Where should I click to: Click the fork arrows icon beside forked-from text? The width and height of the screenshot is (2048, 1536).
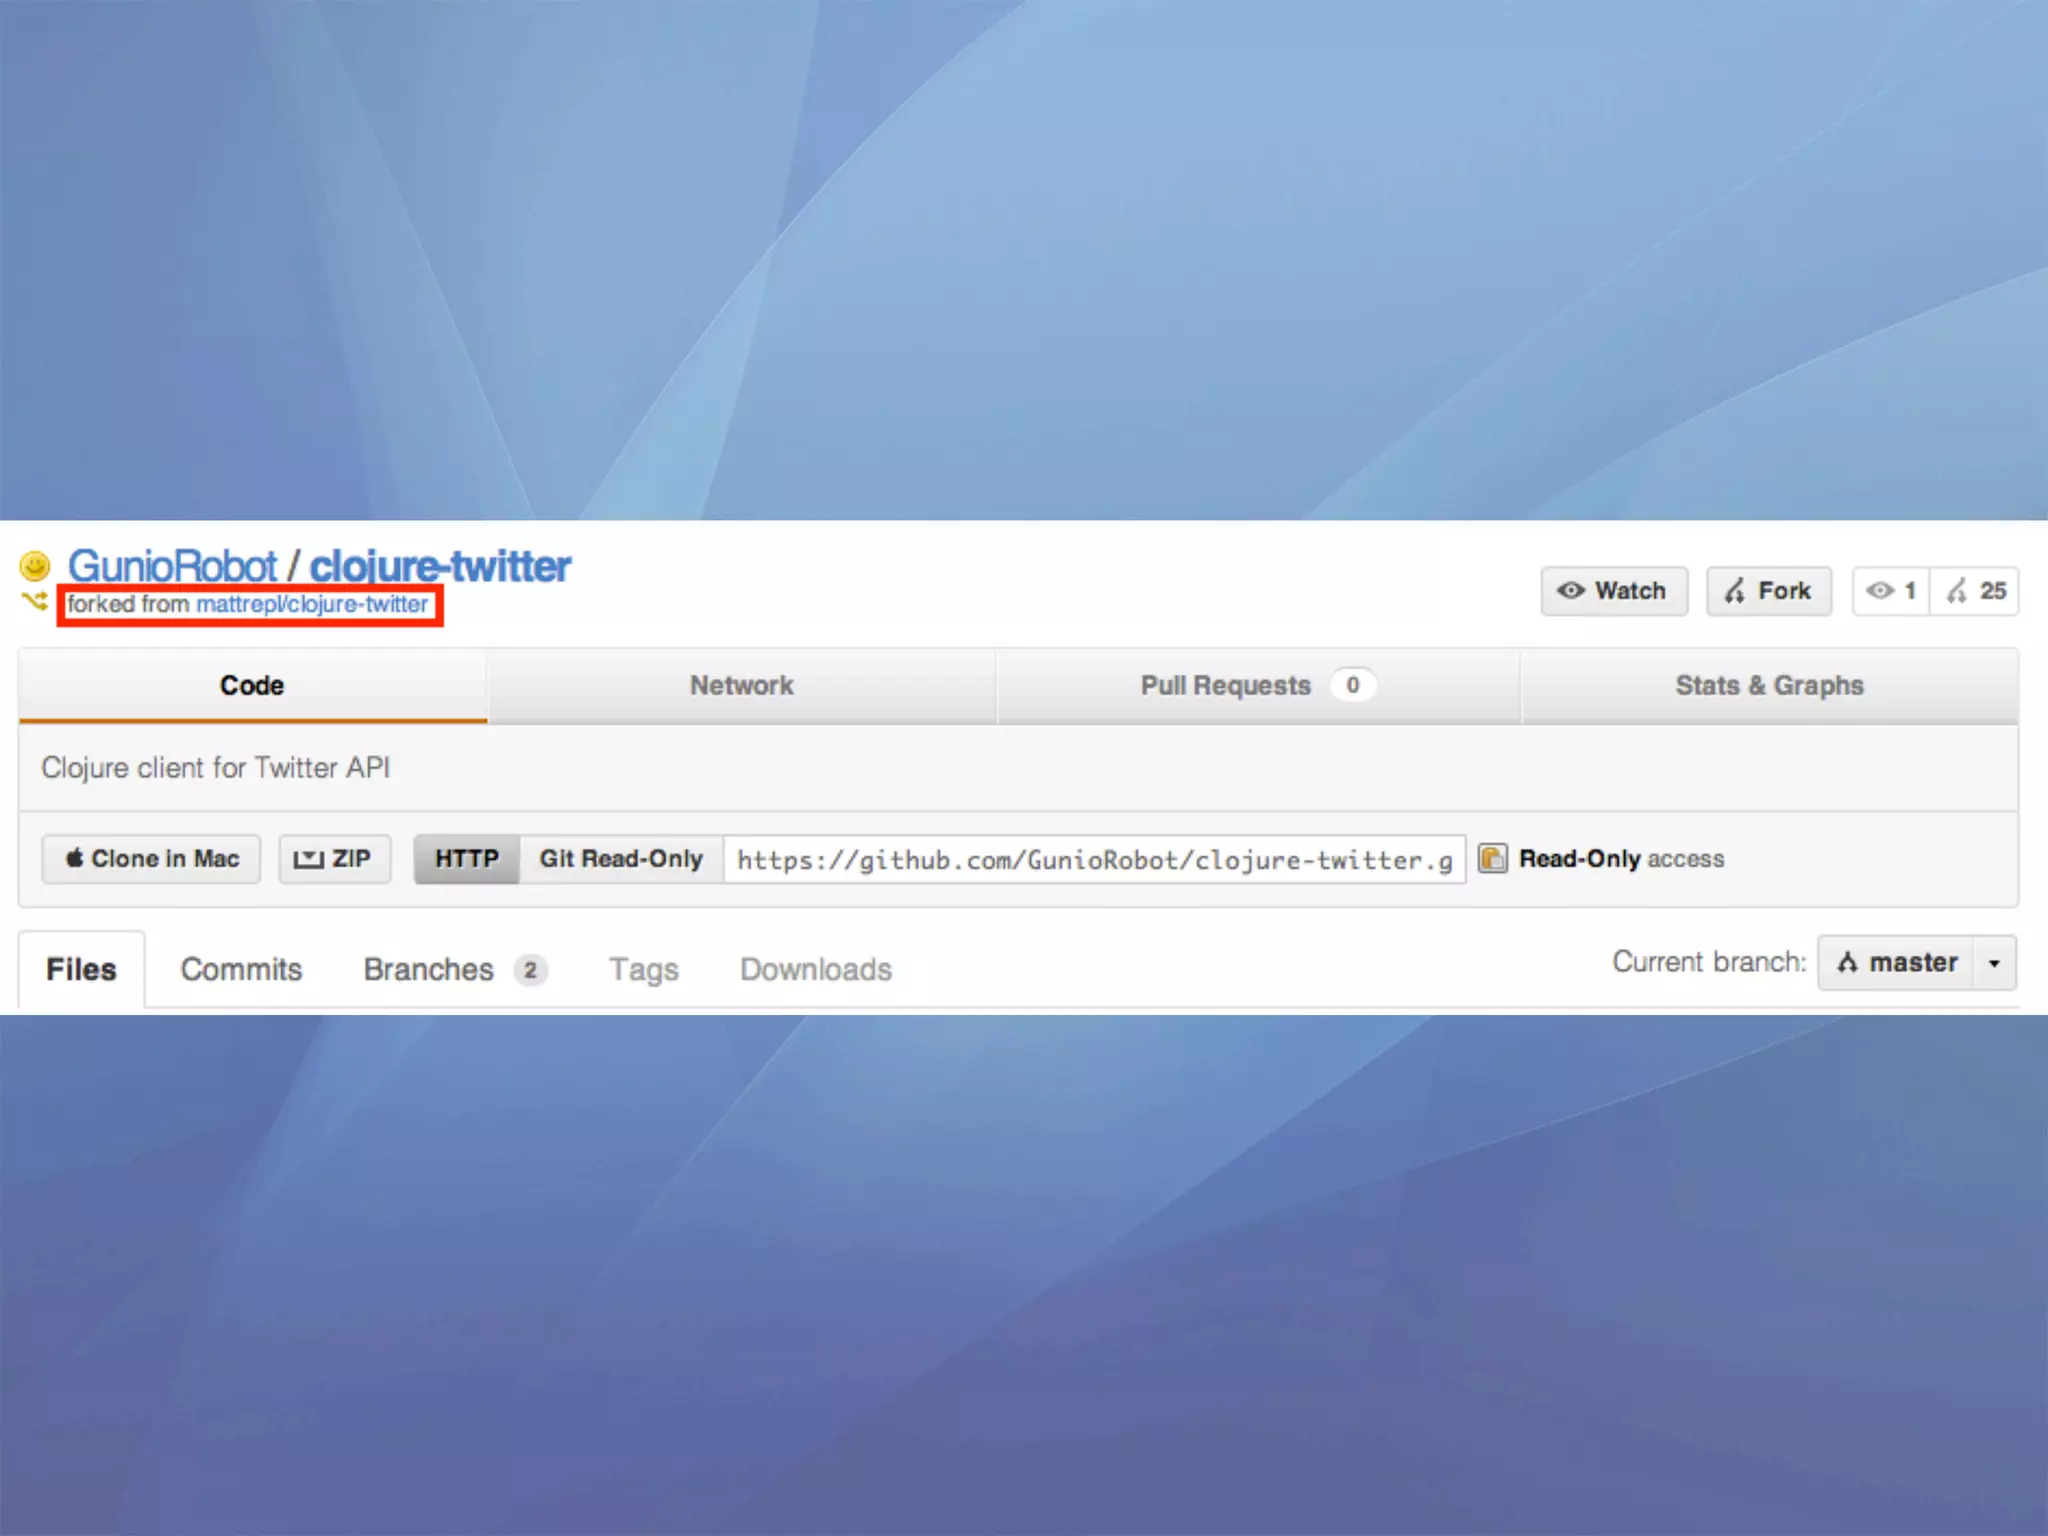point(35,601)
